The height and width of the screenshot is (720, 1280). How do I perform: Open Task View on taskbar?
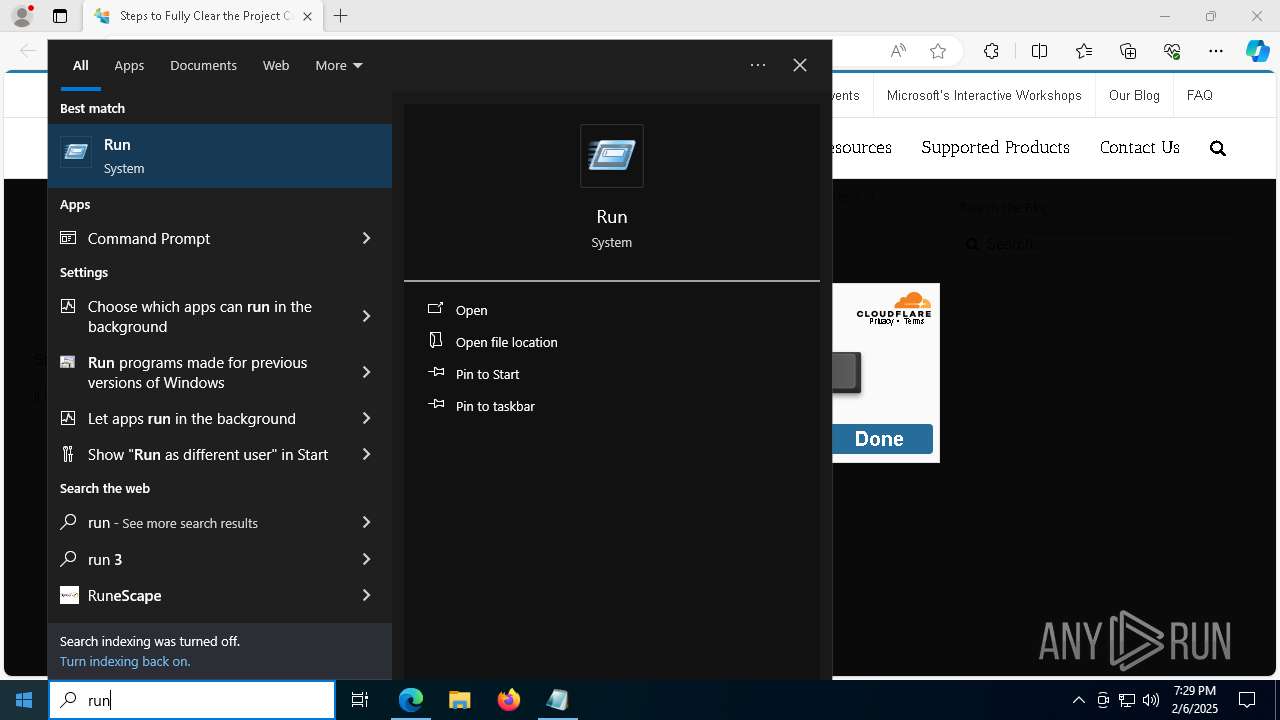tap(360, 700)
